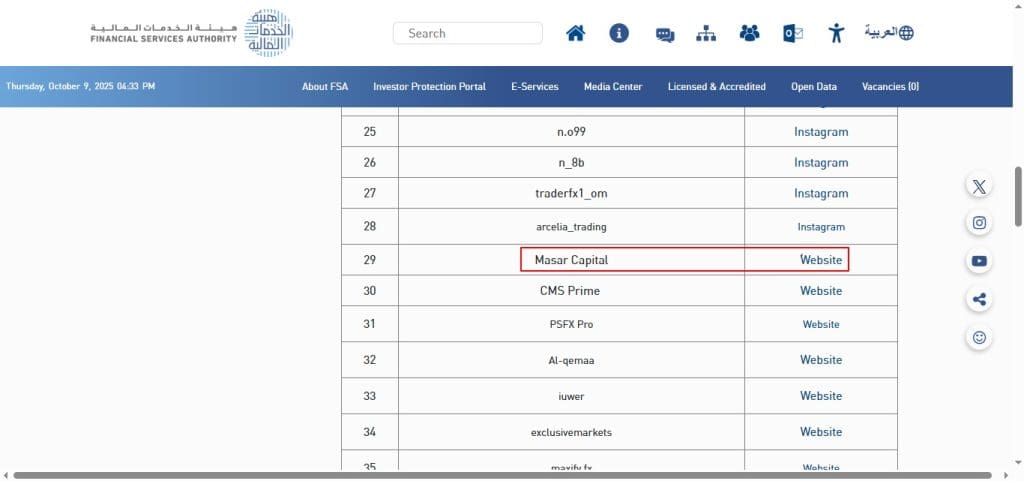Open the information icon in header

(x=619, y=33)
